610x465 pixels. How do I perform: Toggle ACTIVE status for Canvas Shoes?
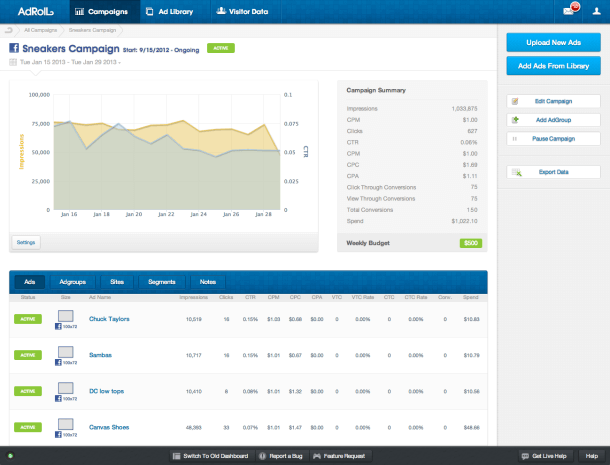28,427
